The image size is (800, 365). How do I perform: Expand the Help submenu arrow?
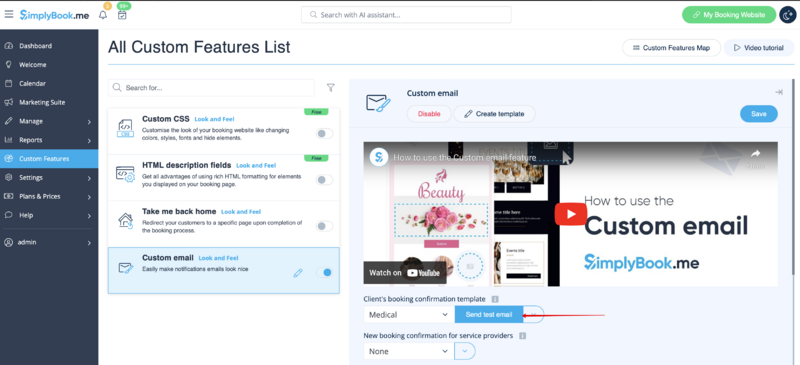click(x=89, y=215)
